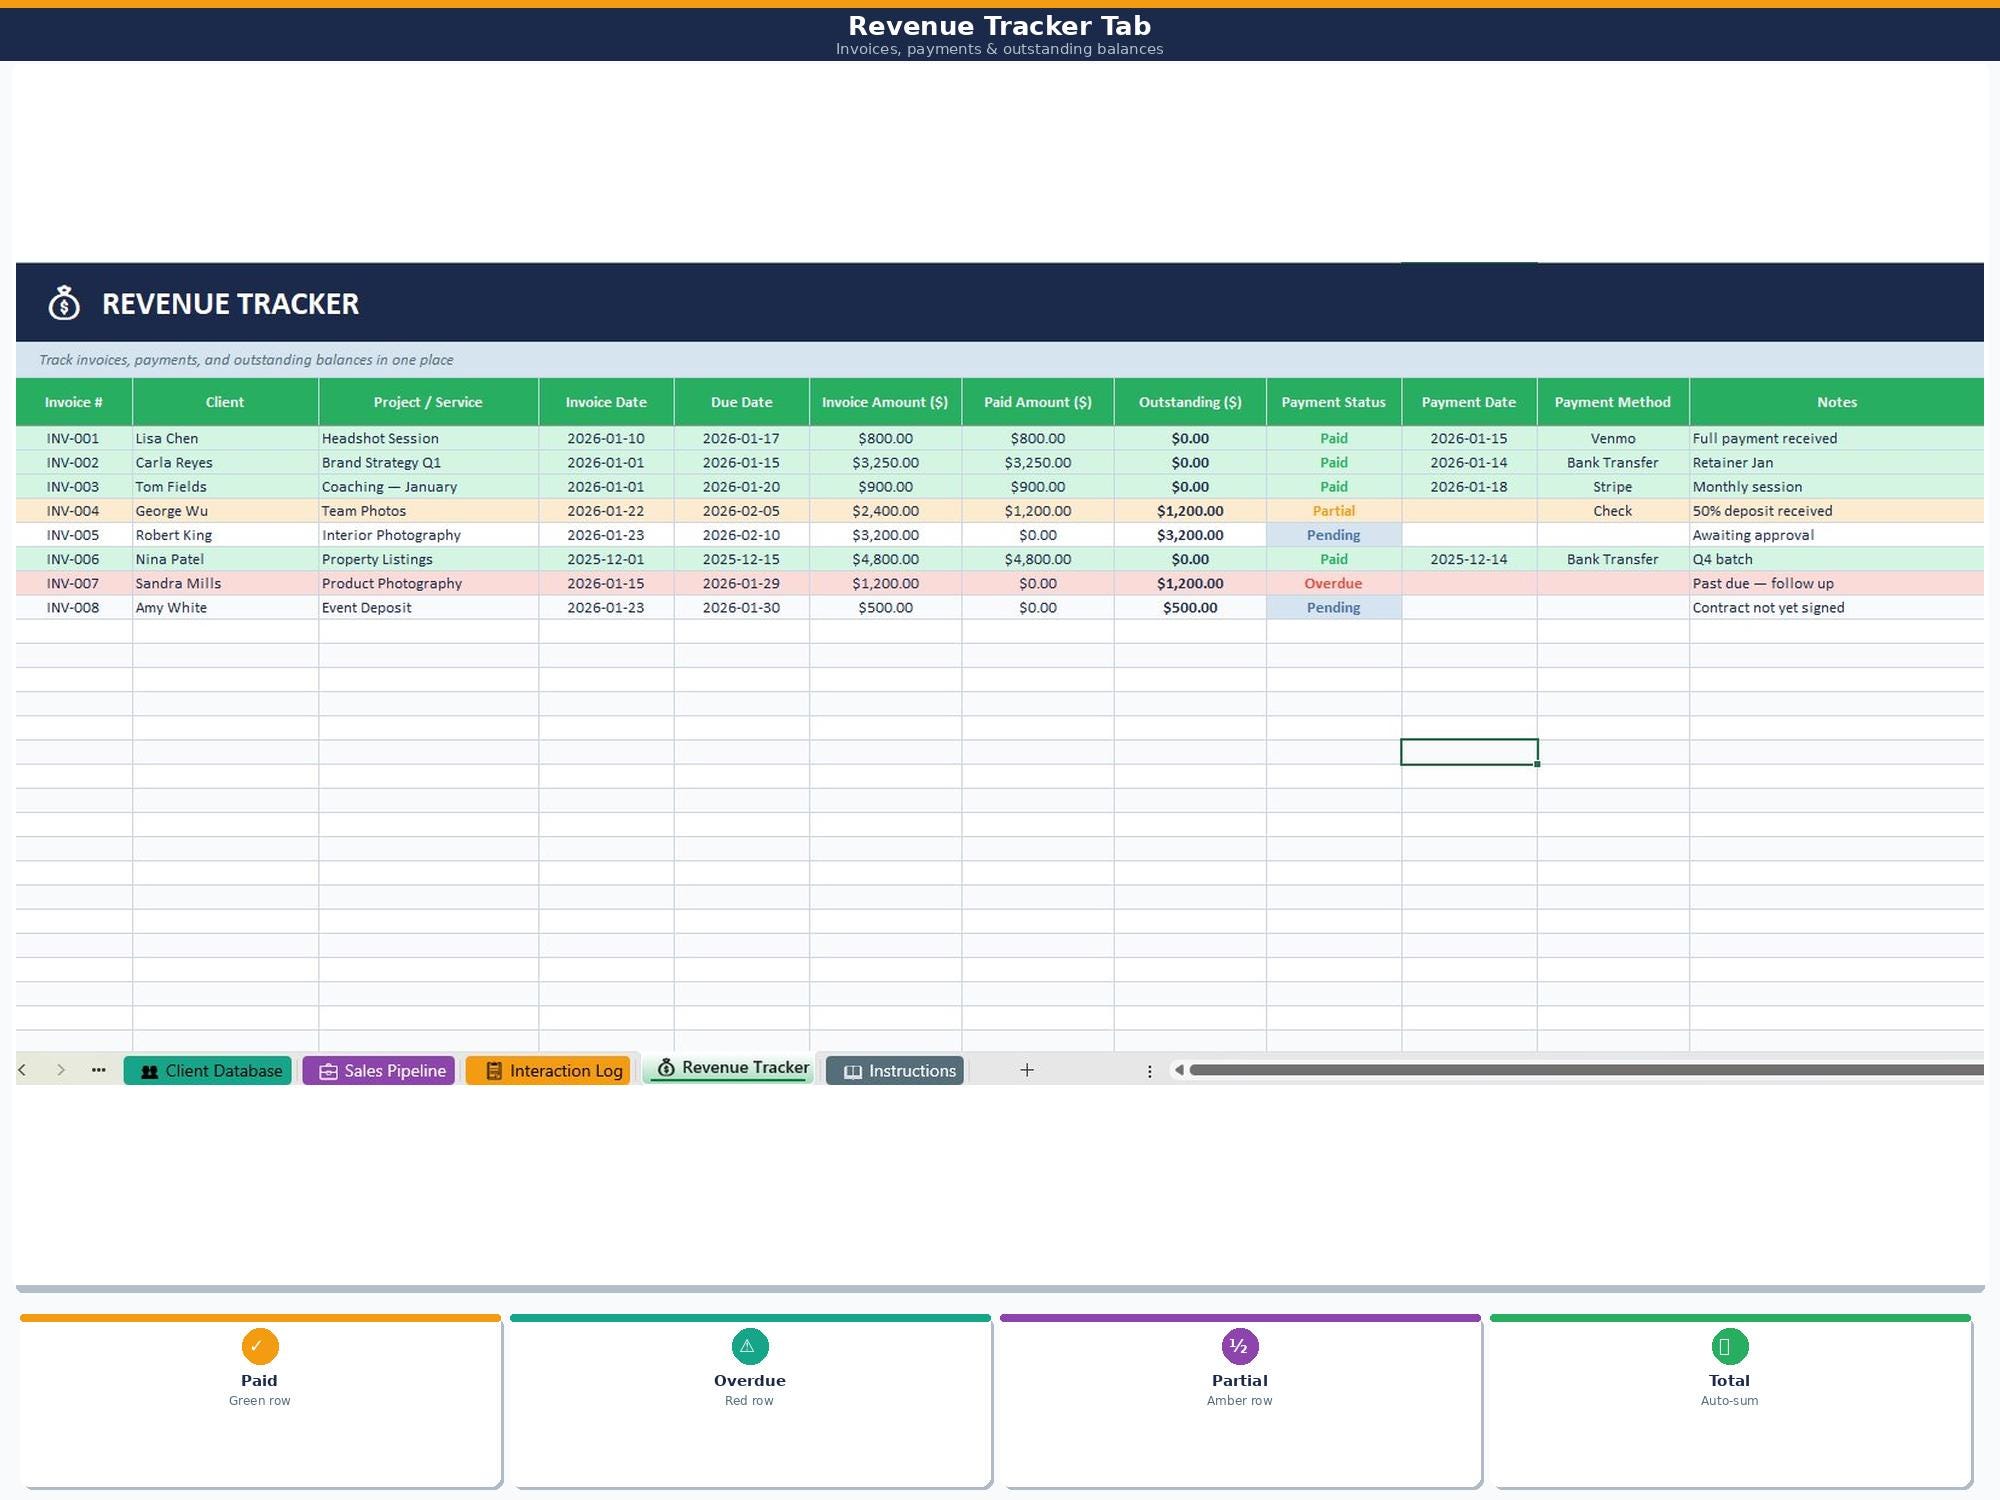Viewport: 2000px width, 1500px height.
Task: Select the Lisa Chen client cell
Action: click(x=225, y=438)
